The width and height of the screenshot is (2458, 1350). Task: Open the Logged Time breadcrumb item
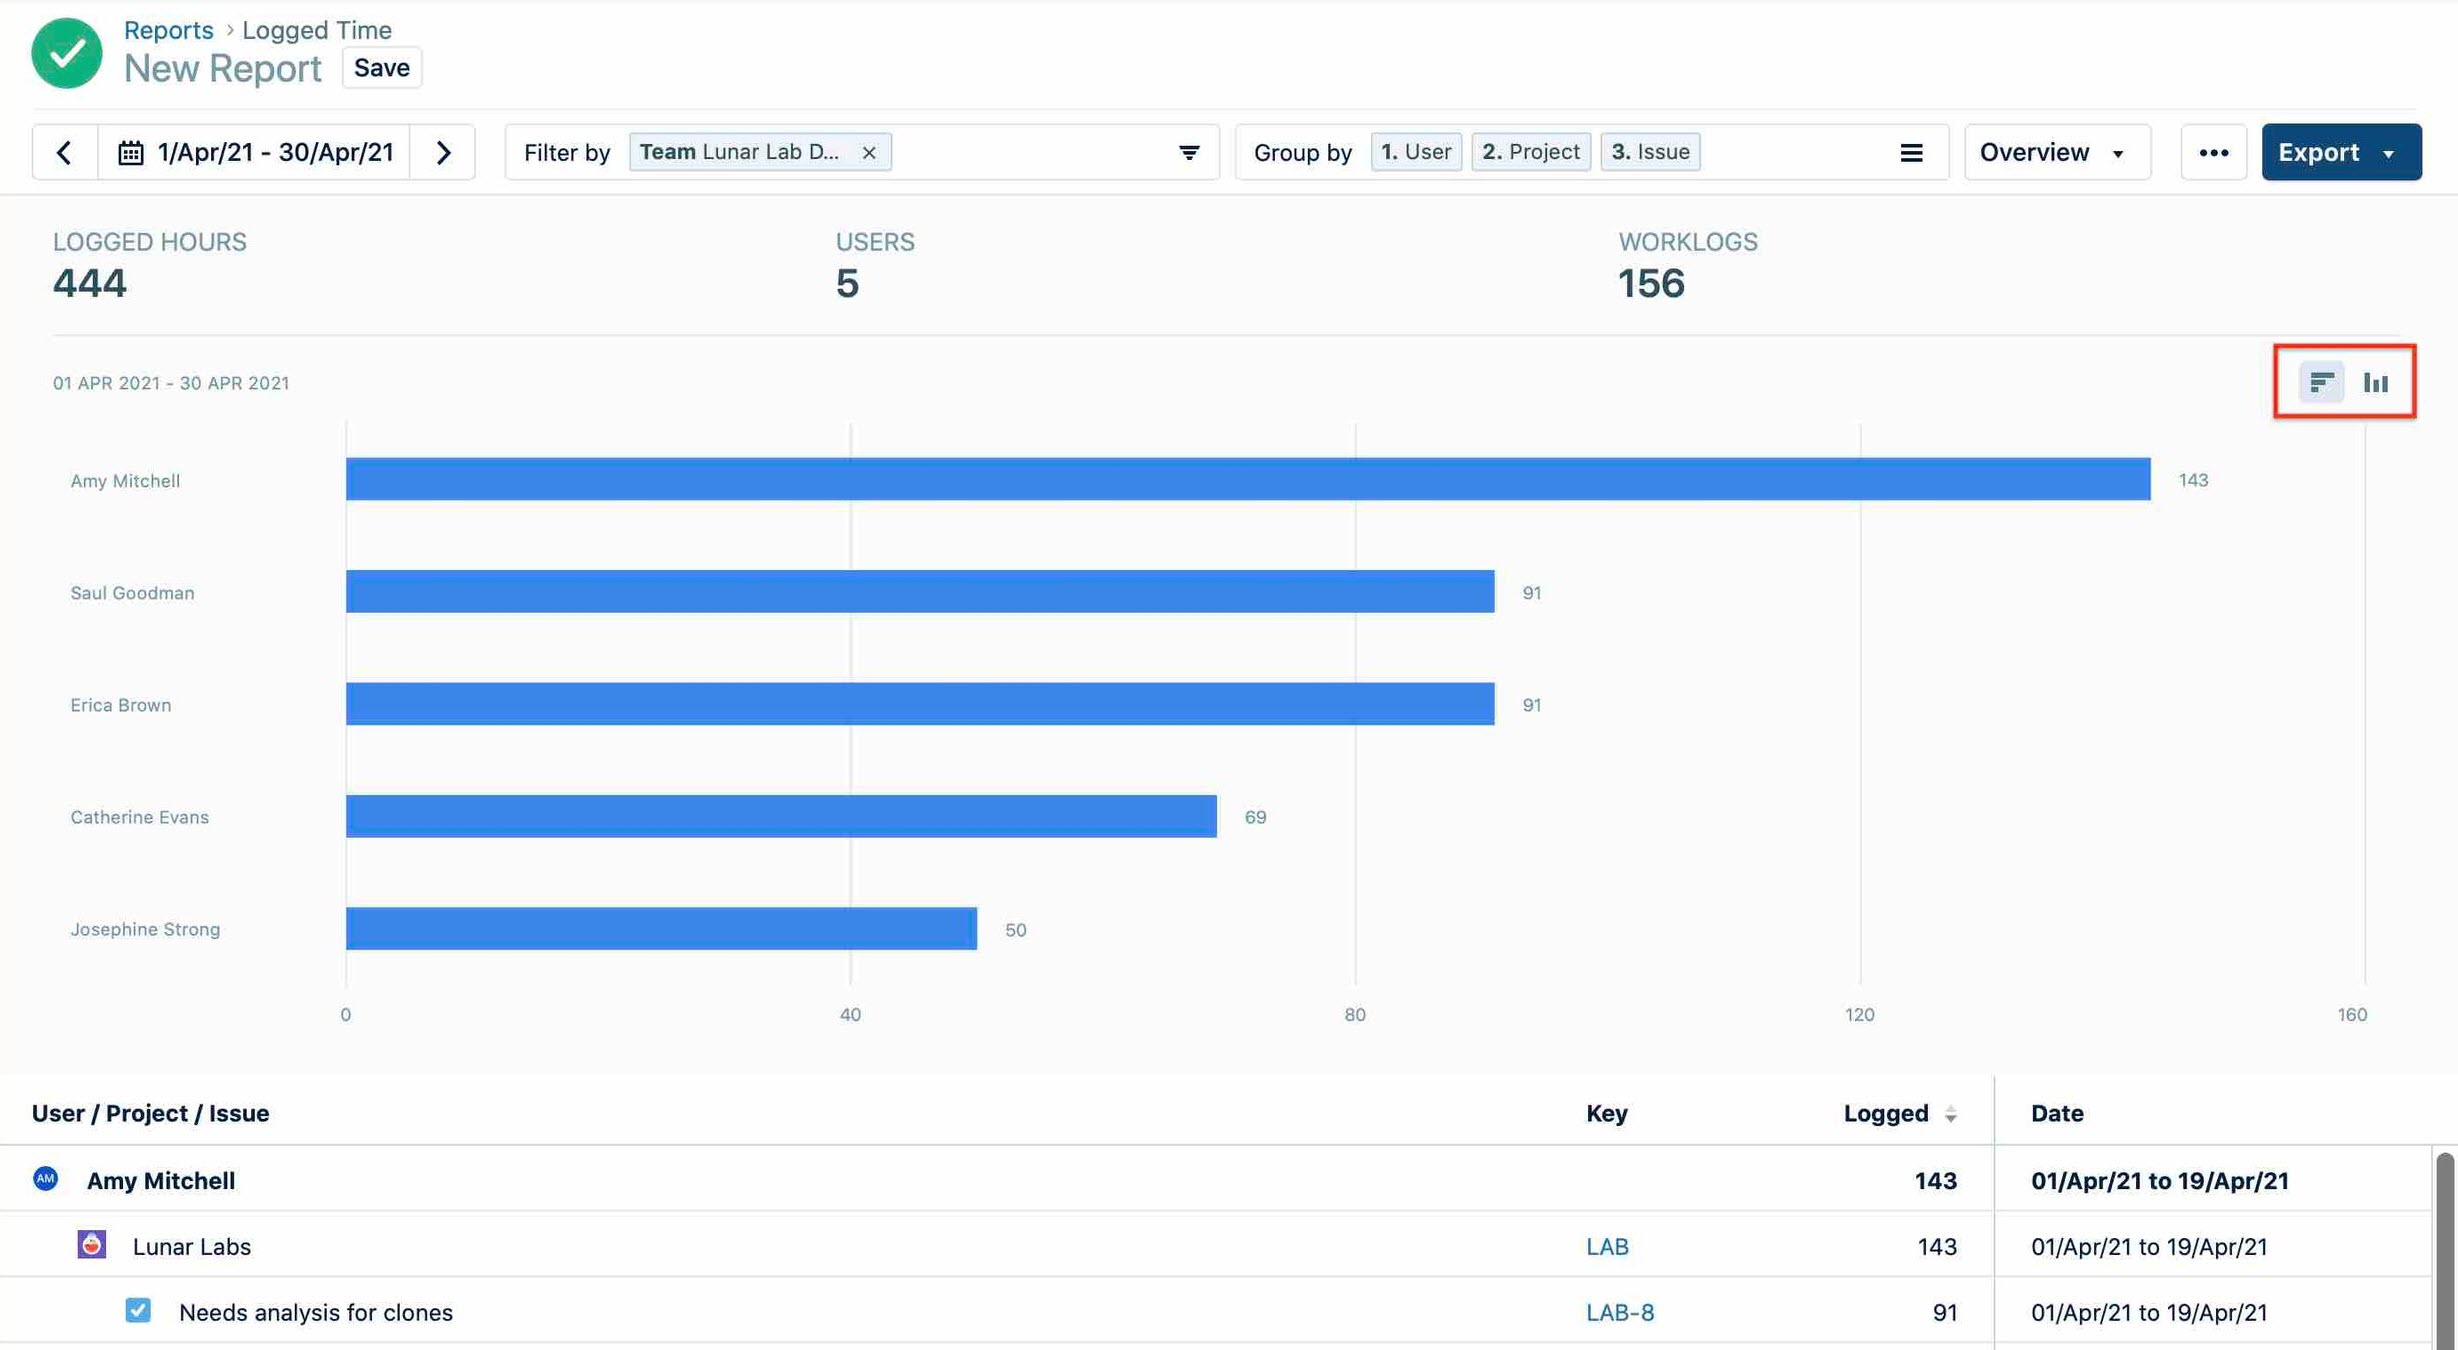pyautogui.click(x=316, y=29)
